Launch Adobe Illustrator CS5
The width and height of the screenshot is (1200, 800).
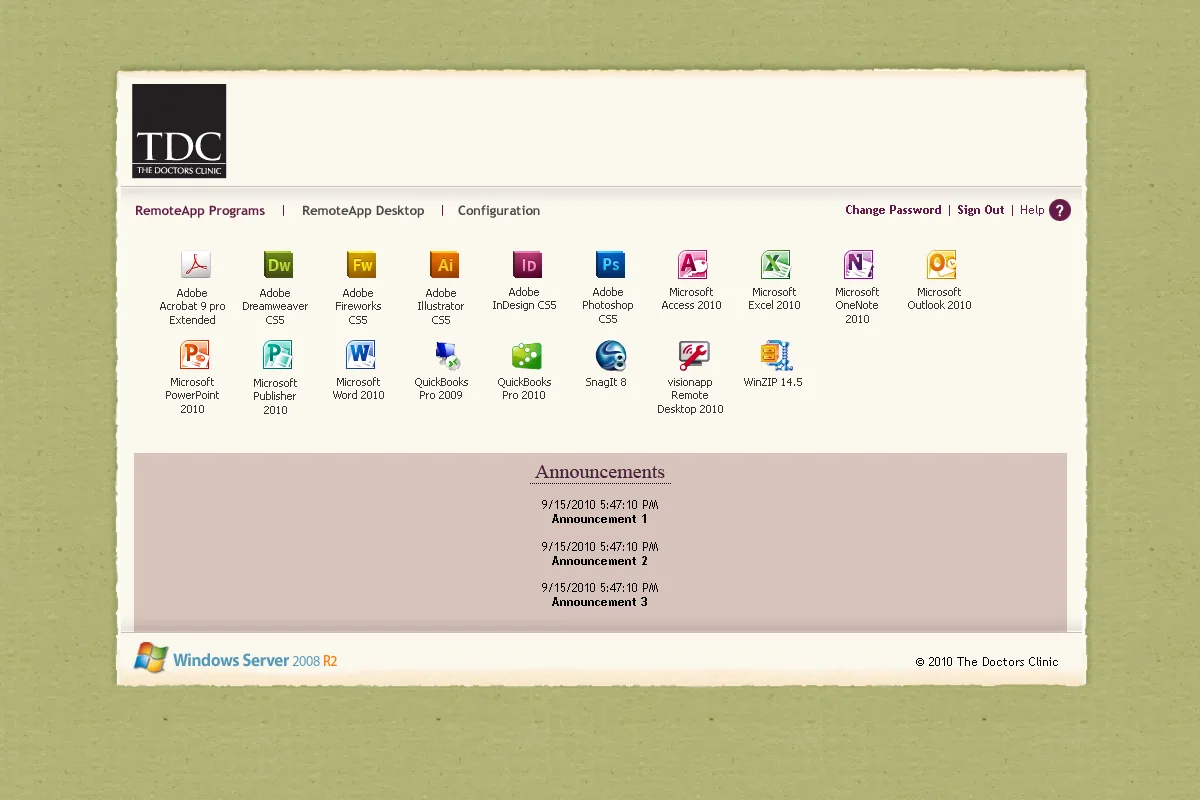[x=444, y=265]
